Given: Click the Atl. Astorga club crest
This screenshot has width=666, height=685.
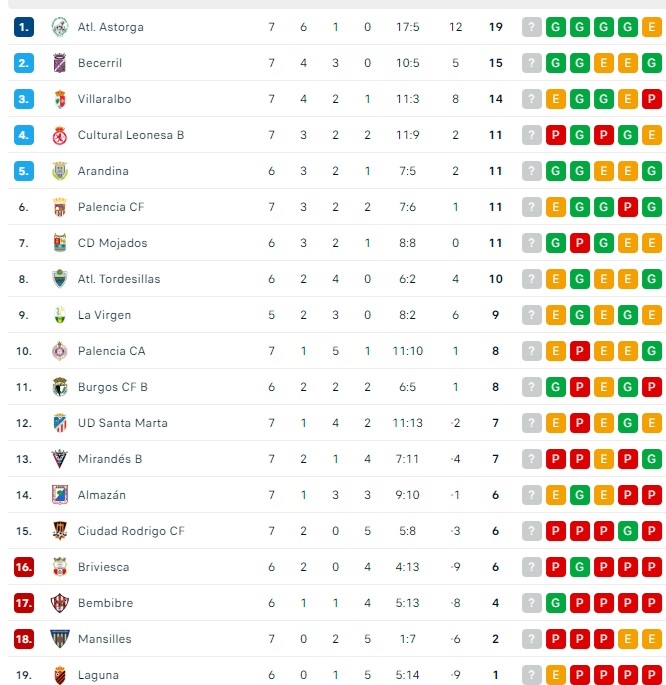Looking at the screenshot, I should tap(59, 27).
